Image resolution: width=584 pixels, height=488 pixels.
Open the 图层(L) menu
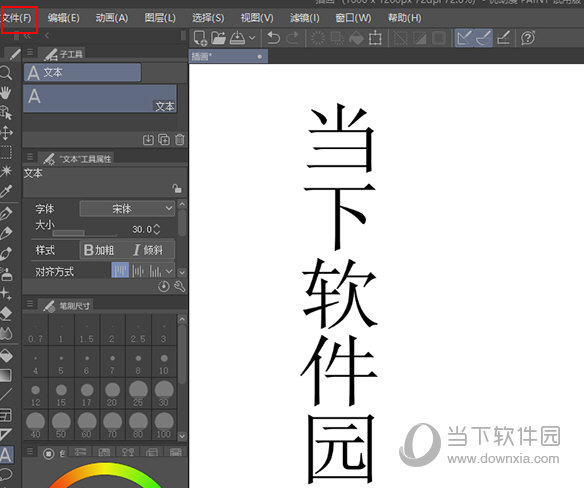click(x=160, y=18)
